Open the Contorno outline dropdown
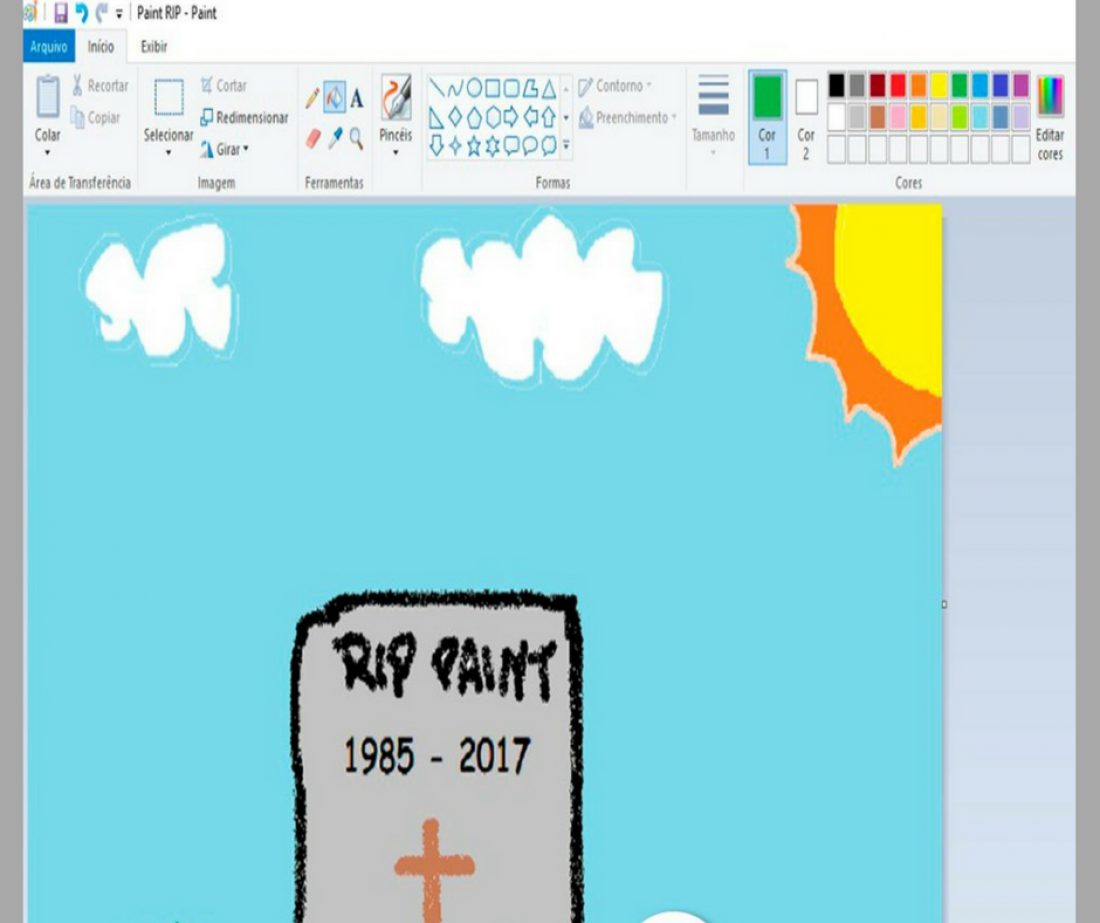This screenshot has height=923, width=1100. point(615,86)
